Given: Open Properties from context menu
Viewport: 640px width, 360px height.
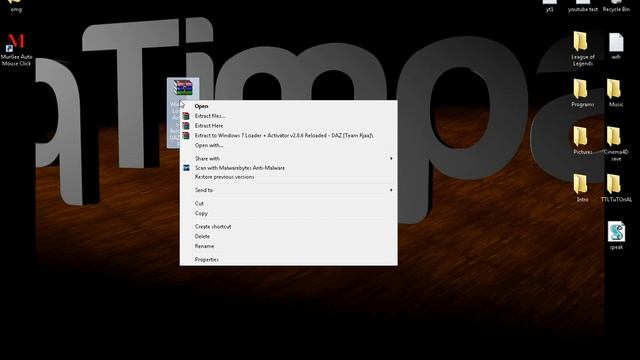Looking at the screenshot, I should (x=289, y=260).
